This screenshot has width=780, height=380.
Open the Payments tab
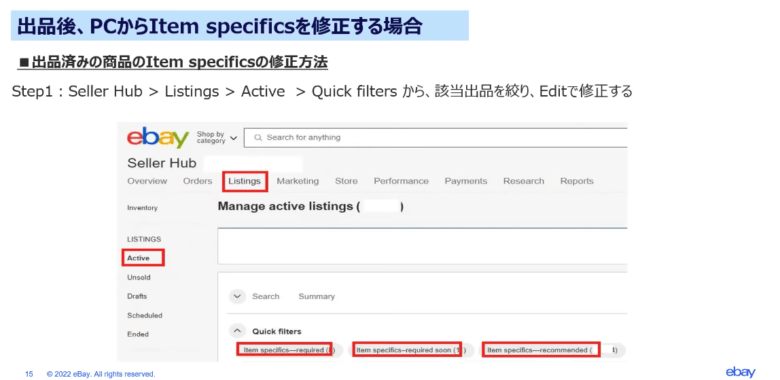(x=466, y=181)
